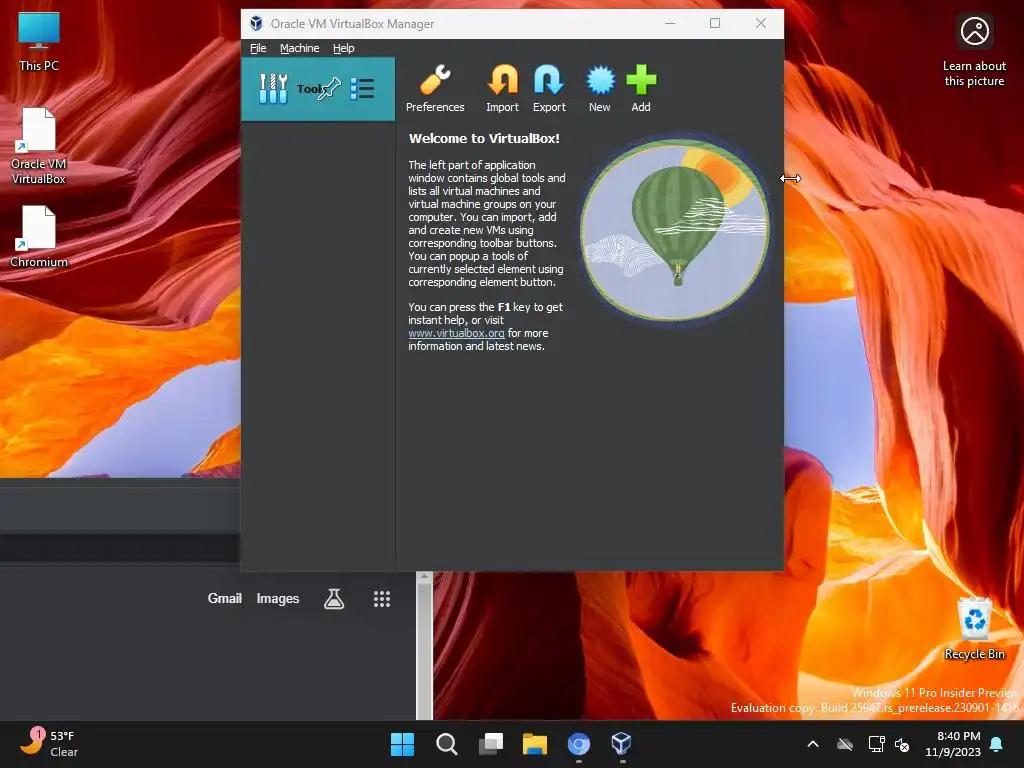Open the Windows Start menu
This screenshot has height=768, width=1024.
[402, 744]
